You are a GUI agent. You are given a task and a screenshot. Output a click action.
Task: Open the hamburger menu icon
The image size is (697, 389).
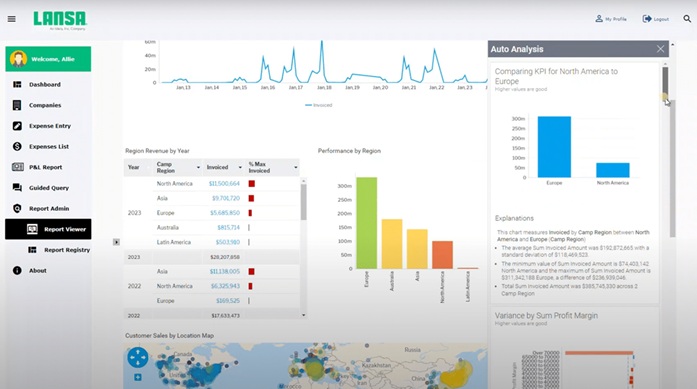[x=12, y=19]
